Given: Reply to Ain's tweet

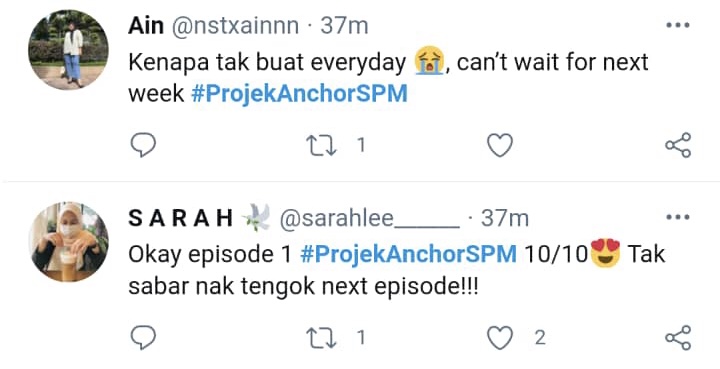Looking at the screenshot, I should pos(143,145).
